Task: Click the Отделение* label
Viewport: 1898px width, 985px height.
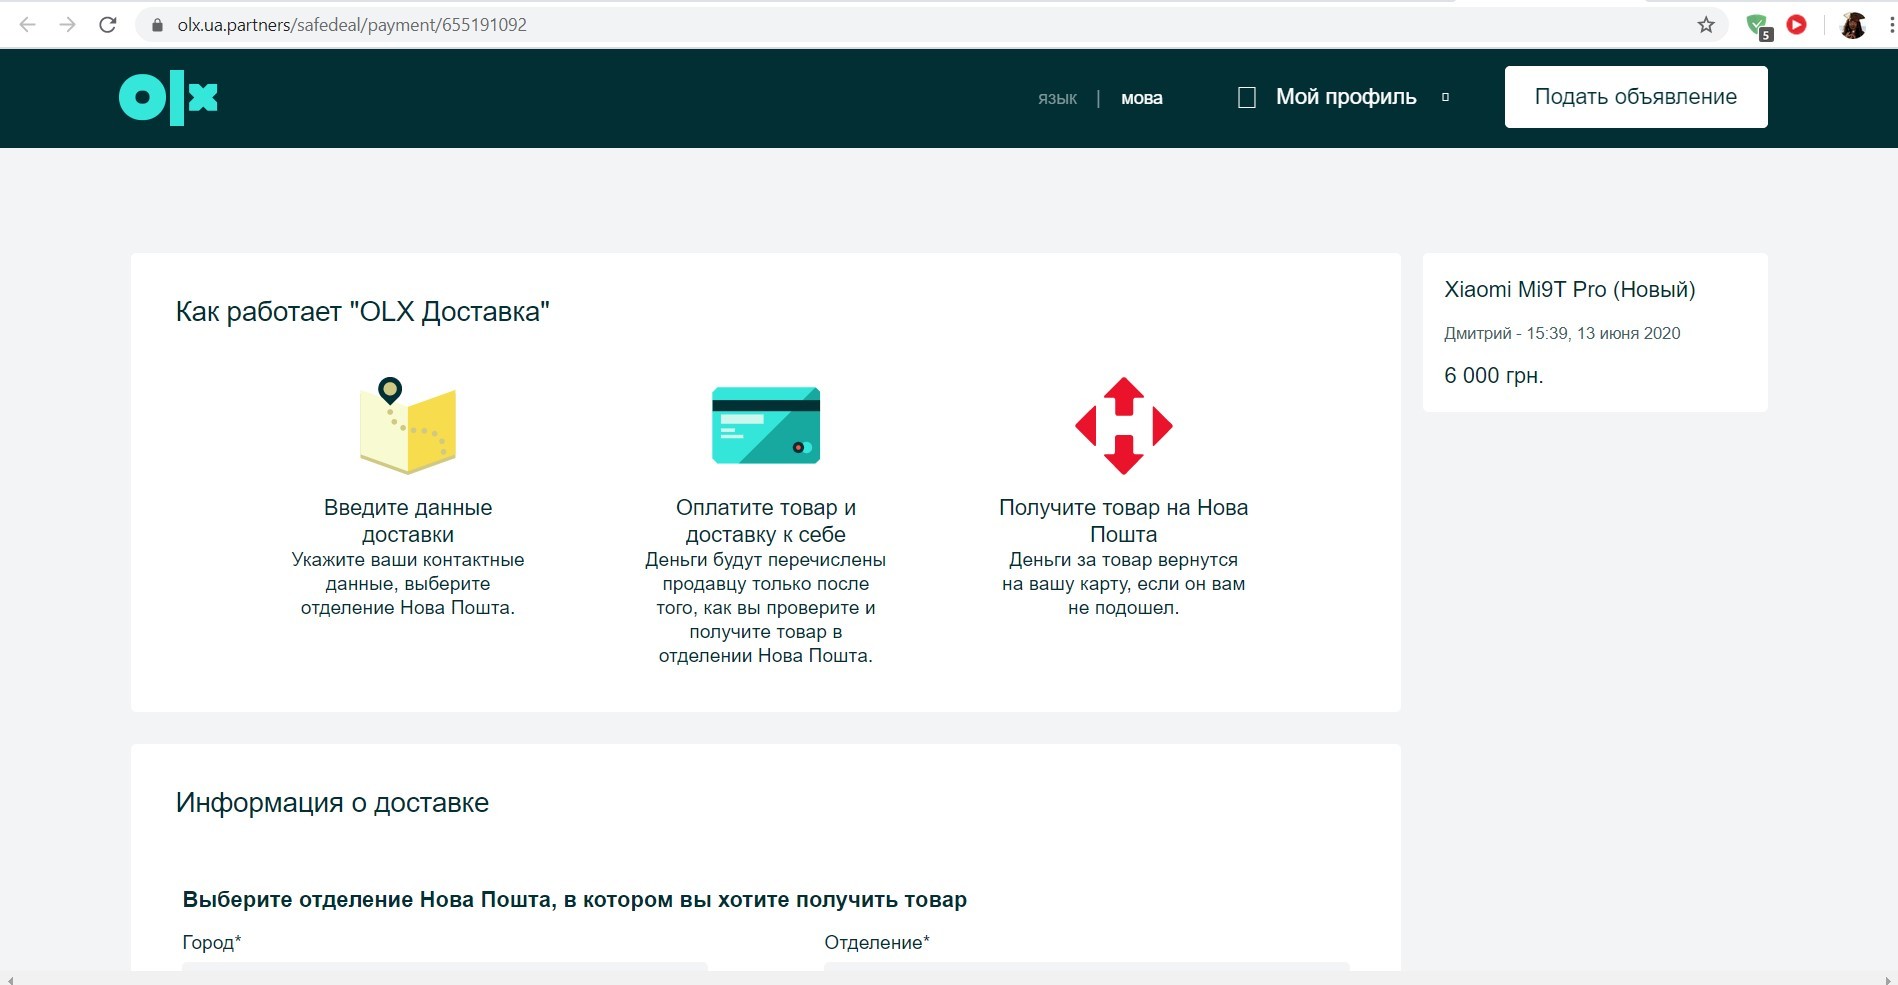Action: 877,942
